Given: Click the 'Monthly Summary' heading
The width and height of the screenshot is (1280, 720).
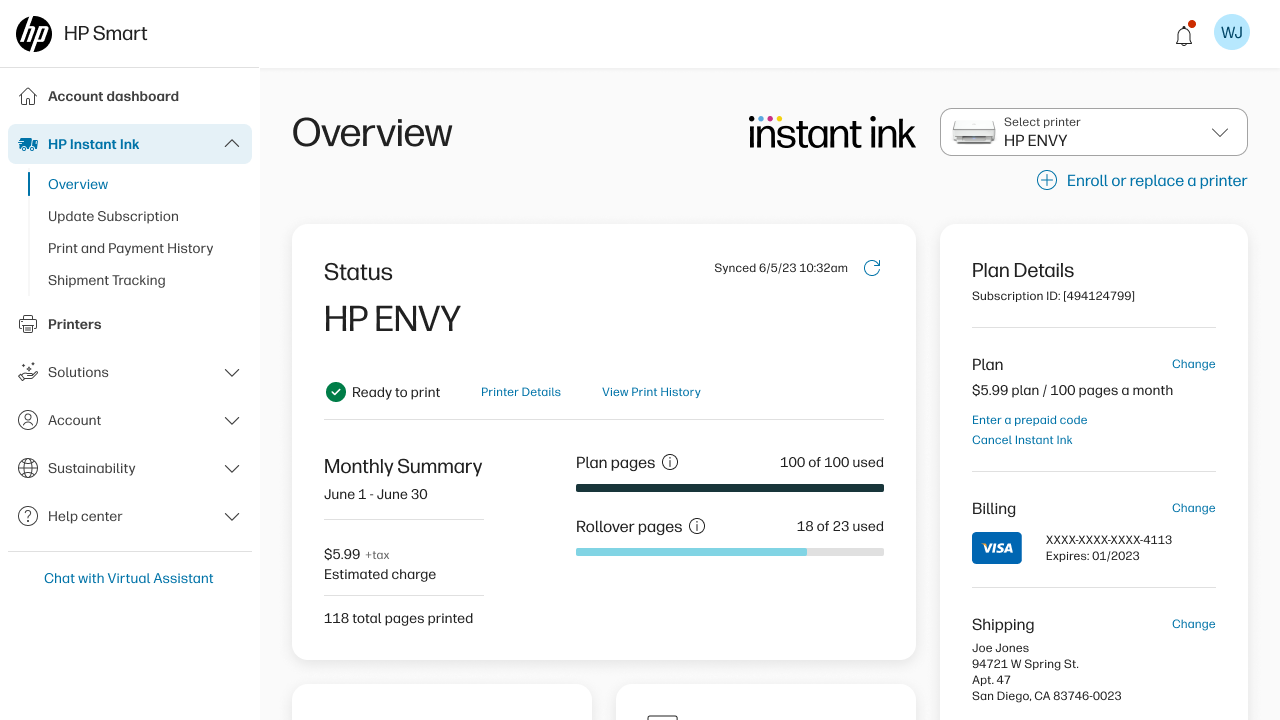Looking at the screenshot, I should (x=403, y=466).
